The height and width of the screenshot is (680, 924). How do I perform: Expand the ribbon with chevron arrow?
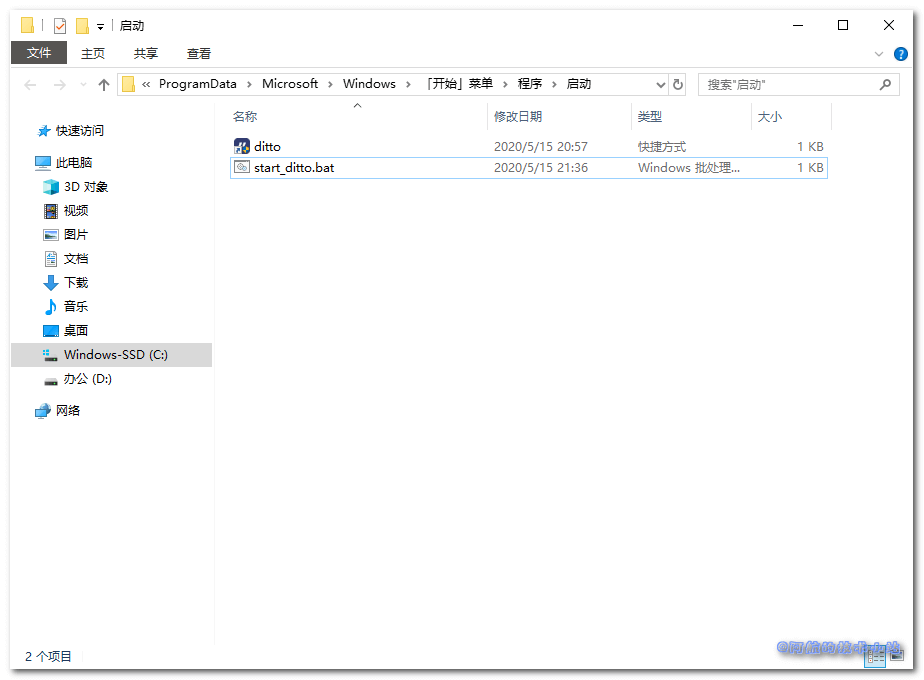(x=879, y=54)
